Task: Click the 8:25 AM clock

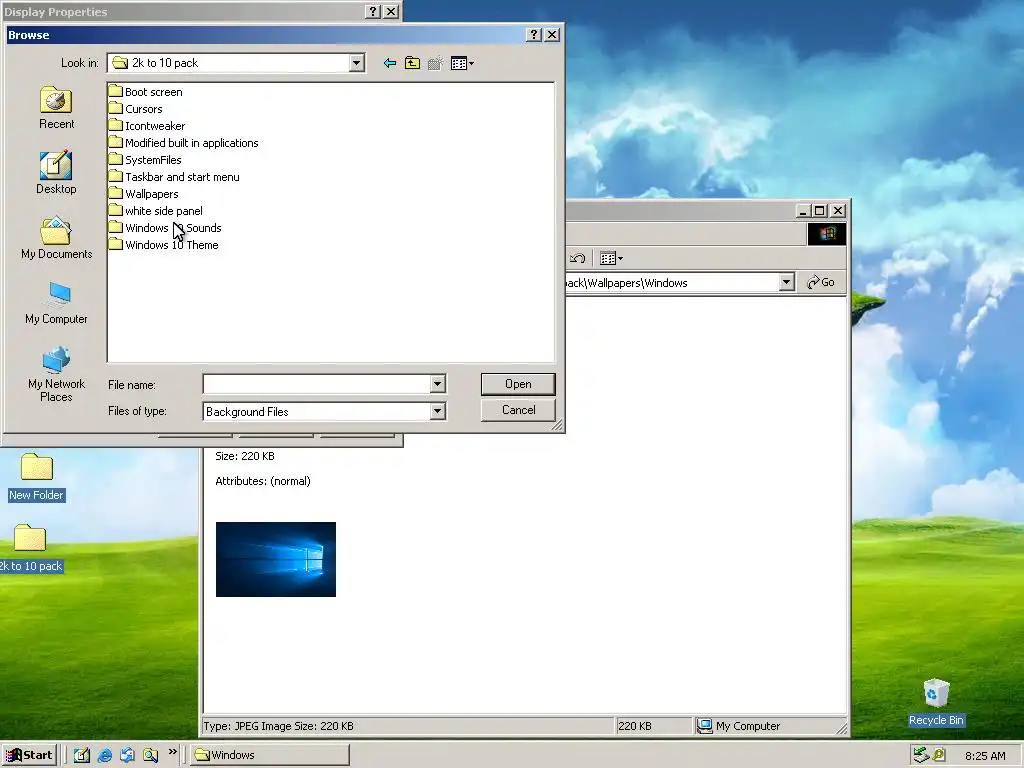Action: [985, 756]
